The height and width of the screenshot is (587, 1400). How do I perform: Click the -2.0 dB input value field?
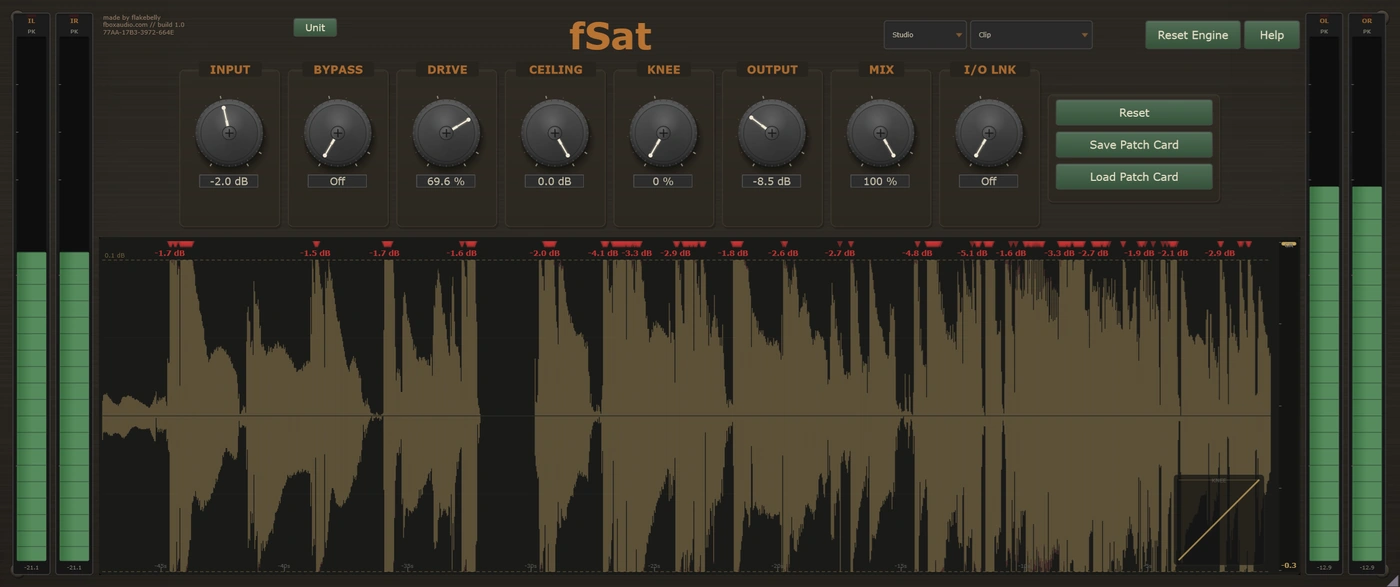click(x=229, y=181)
